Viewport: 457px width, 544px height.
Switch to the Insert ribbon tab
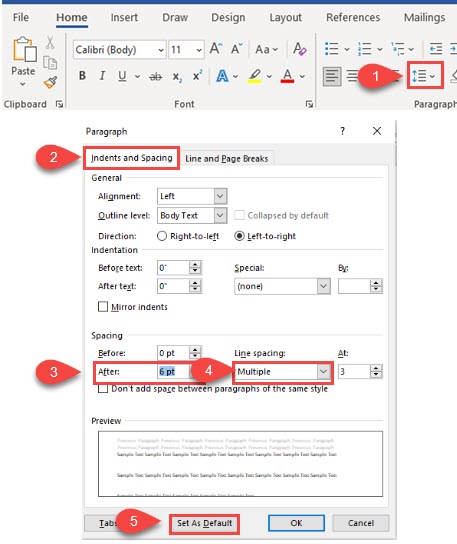(x=124, y=17)
